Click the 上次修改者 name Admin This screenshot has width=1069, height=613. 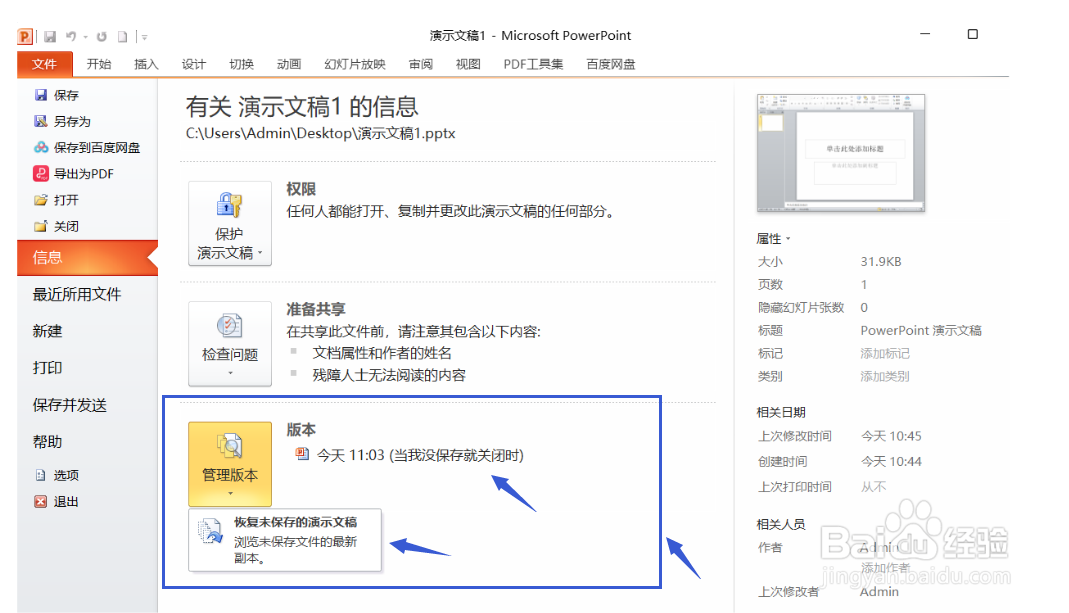pos(879,592)
